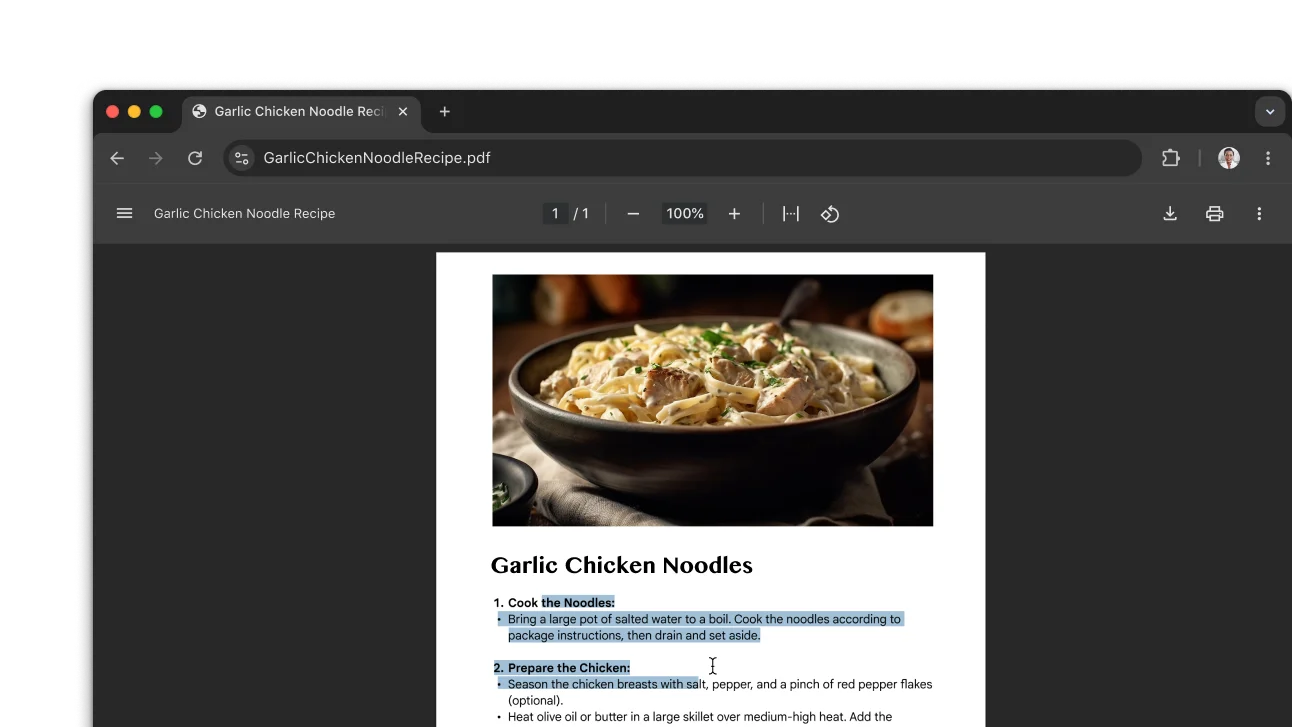Click the page number input field
The image size is (1292, 727).
pyautogui.click(x=555, y=213)
